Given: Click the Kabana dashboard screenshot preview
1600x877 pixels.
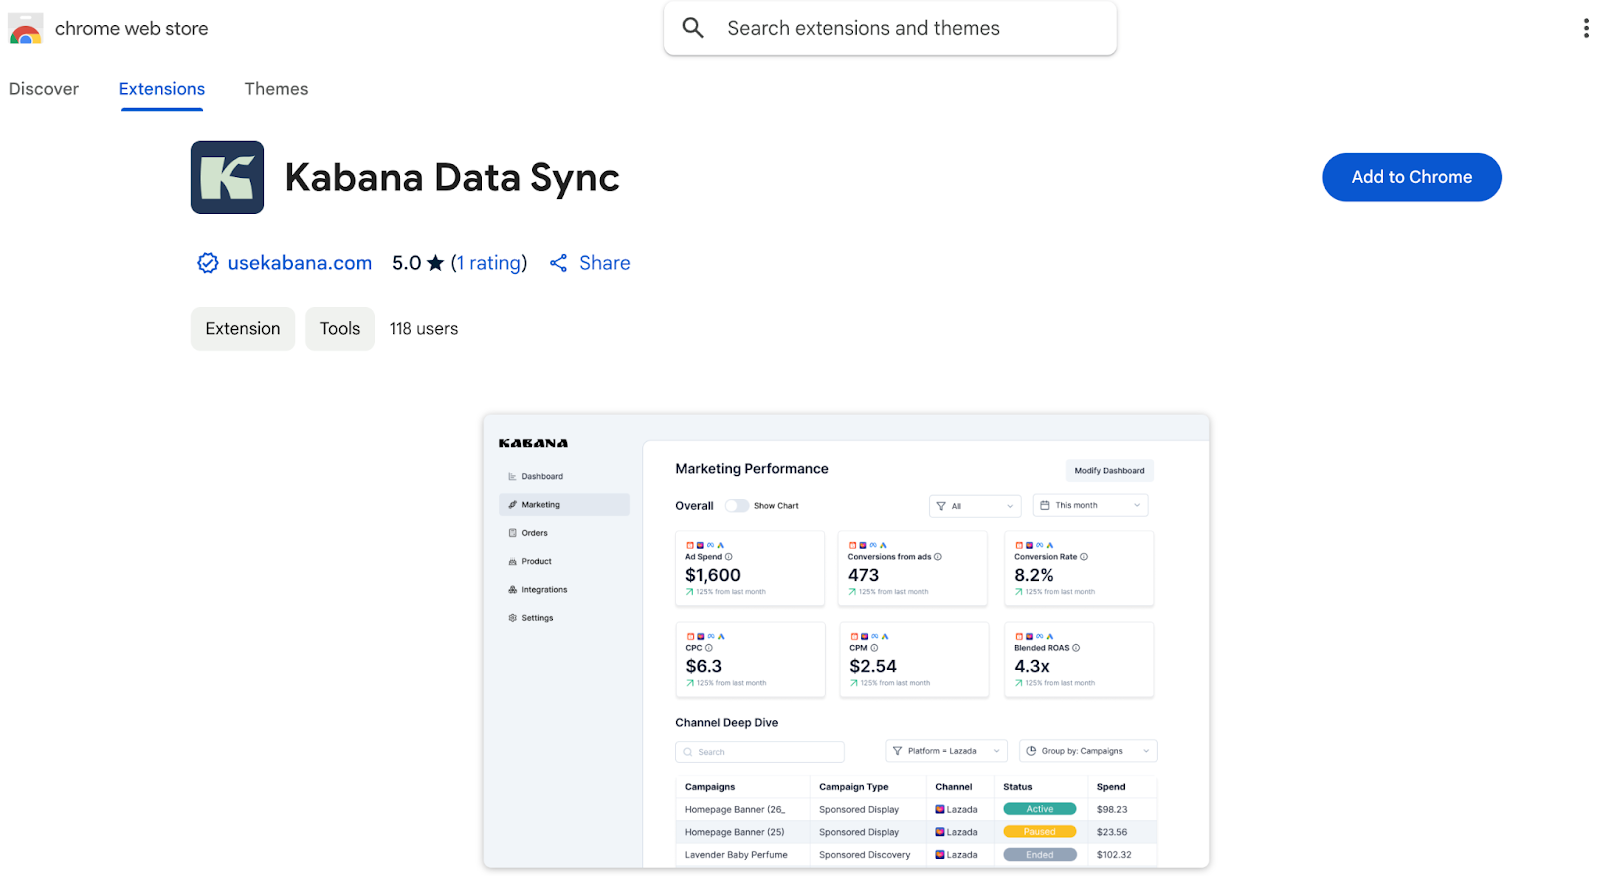Looking at the screenshot, I should click(x=846, y=641).
